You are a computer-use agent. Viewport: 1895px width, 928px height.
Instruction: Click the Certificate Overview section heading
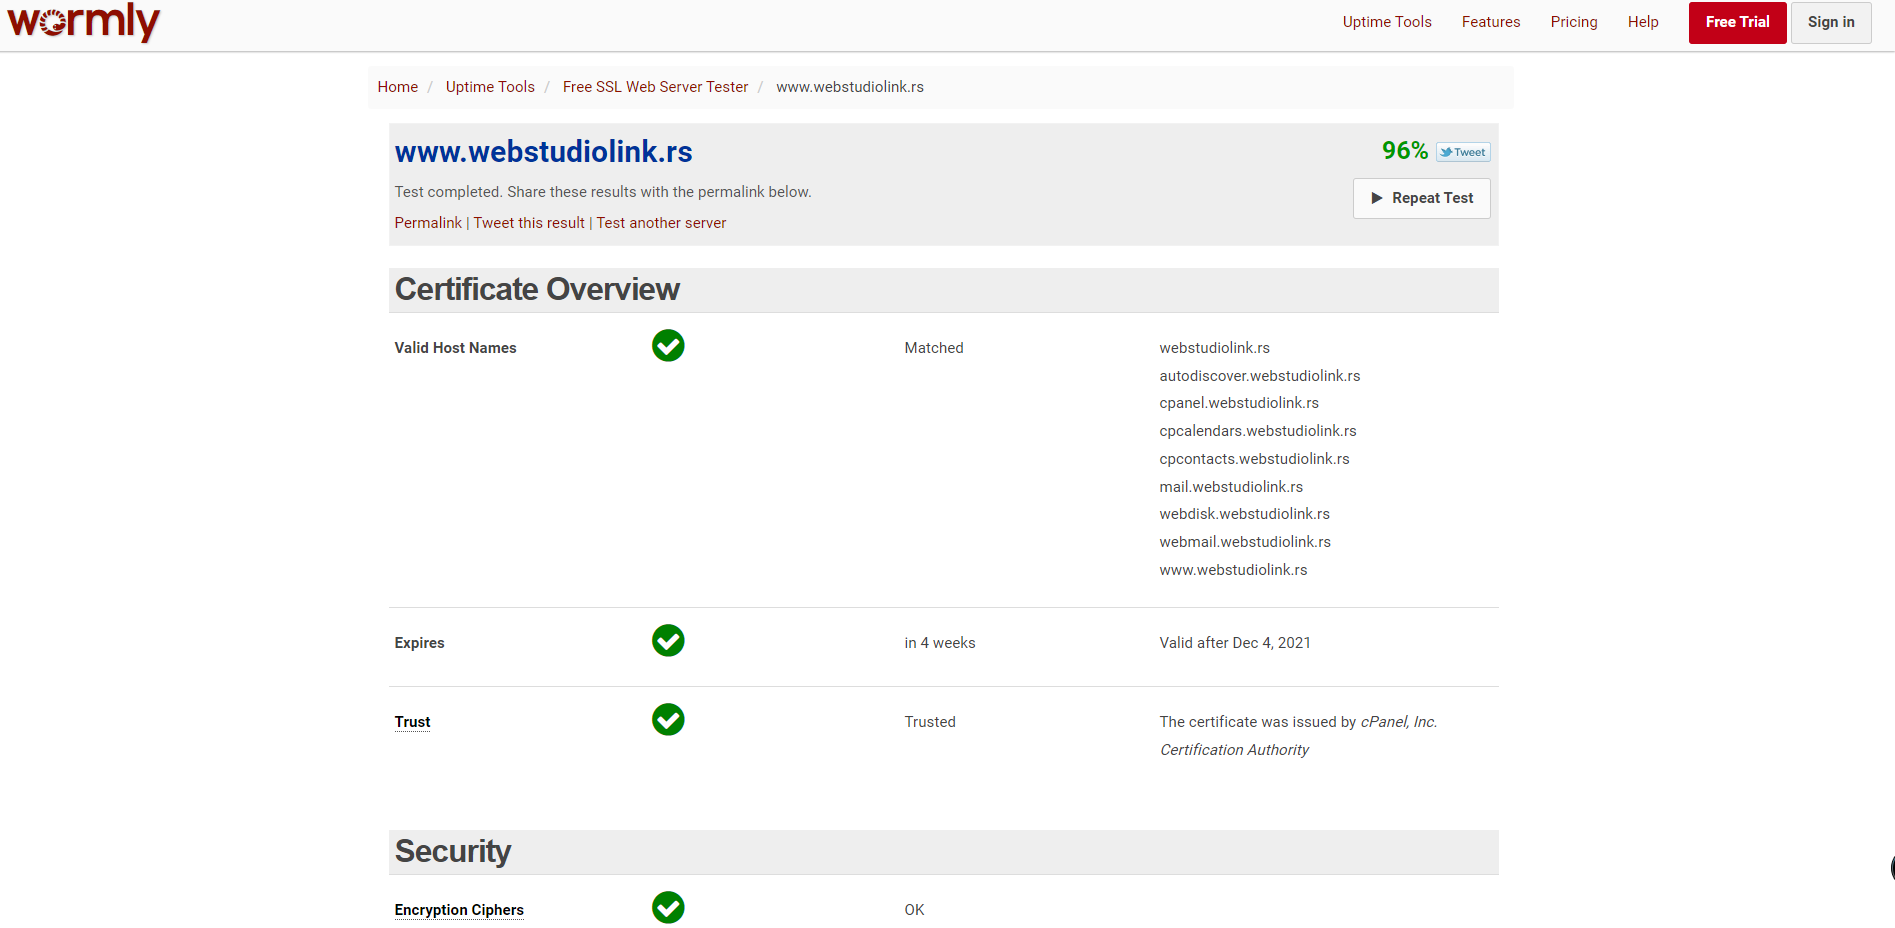[x=537, y=289]
